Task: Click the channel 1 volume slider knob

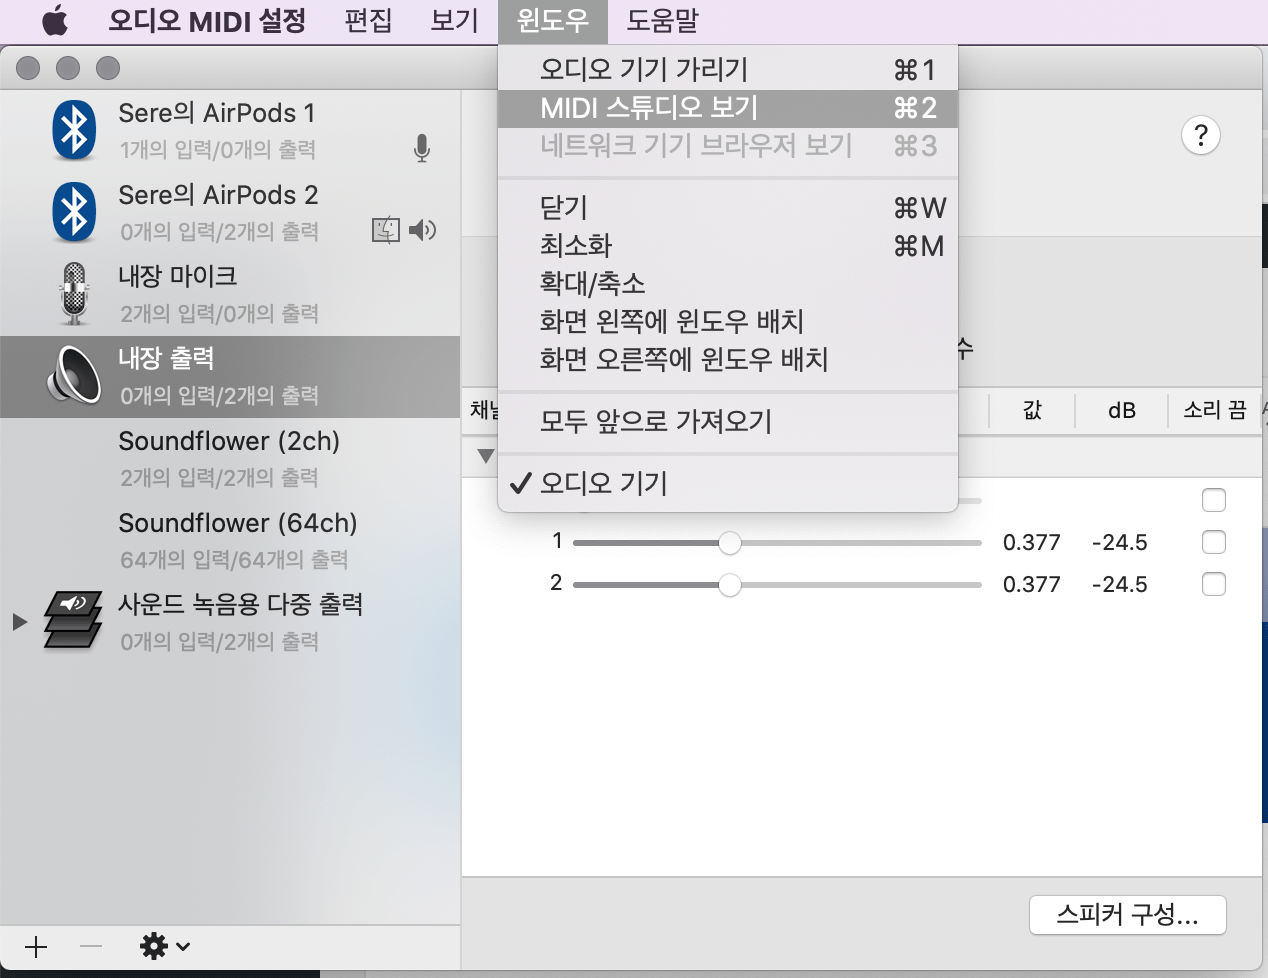Action: 730,543
